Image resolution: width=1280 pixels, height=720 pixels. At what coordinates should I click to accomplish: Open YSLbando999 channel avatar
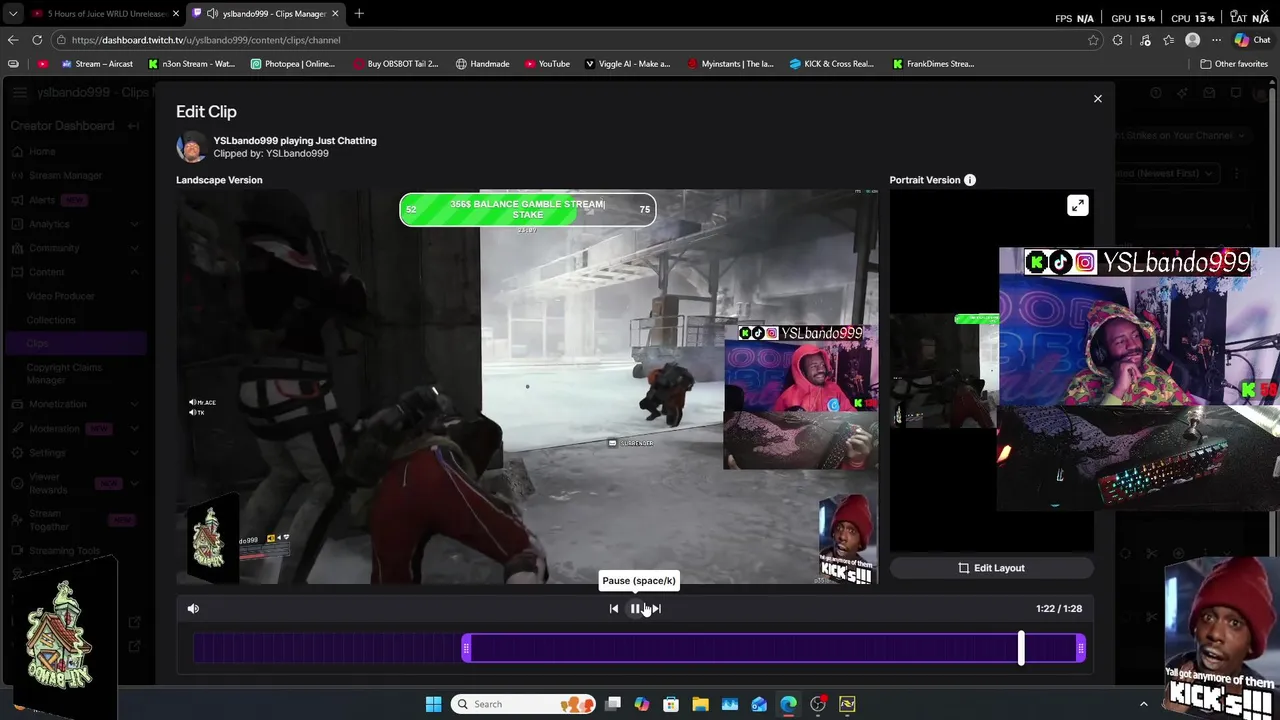pyautogui.click(x=190, y=147)
